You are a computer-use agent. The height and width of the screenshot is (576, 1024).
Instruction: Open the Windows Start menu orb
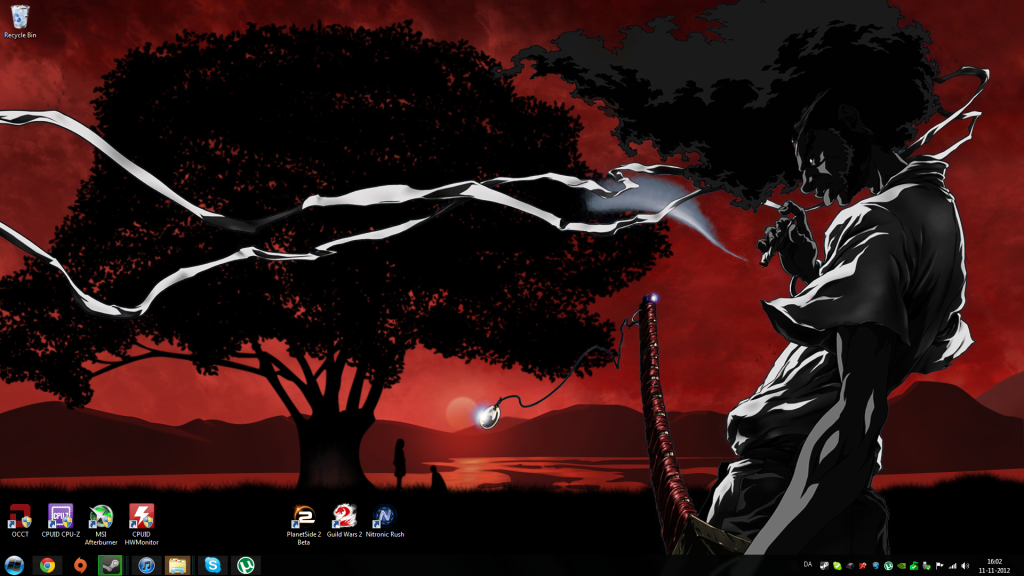pyautogui.click(x=14, y=565)
